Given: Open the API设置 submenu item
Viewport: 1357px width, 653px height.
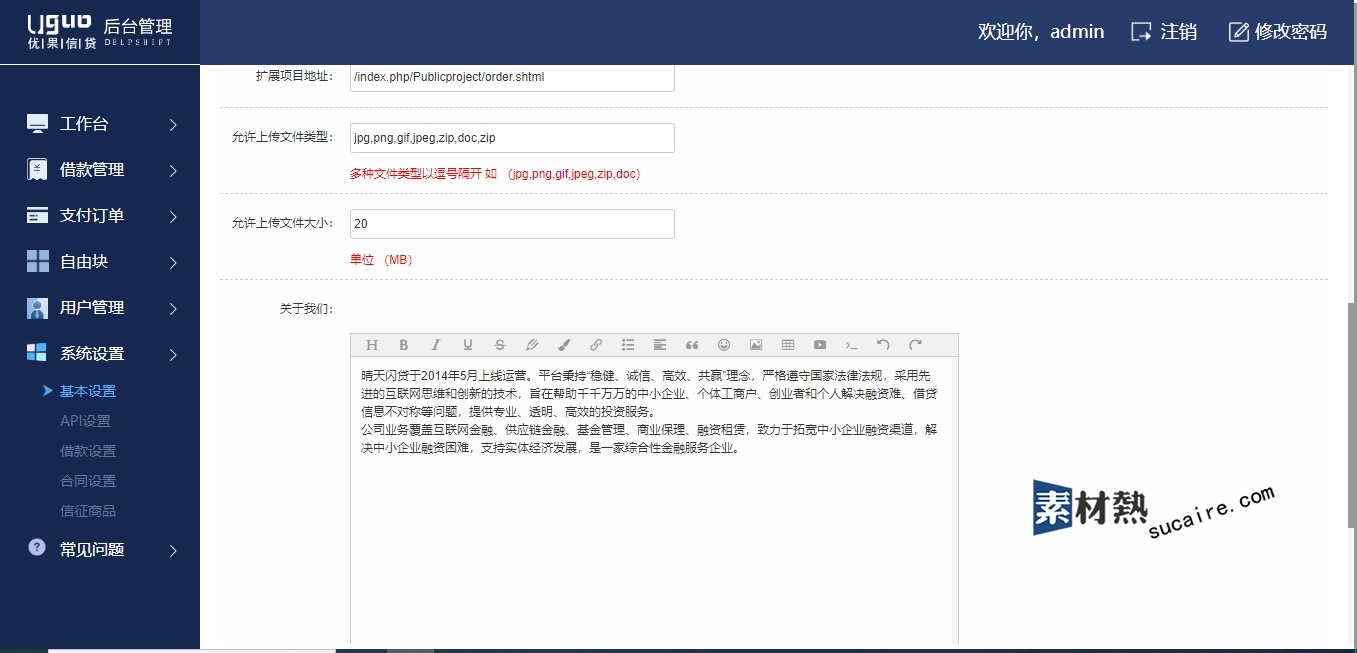Looking at the screenshot, I should [85, 421].
